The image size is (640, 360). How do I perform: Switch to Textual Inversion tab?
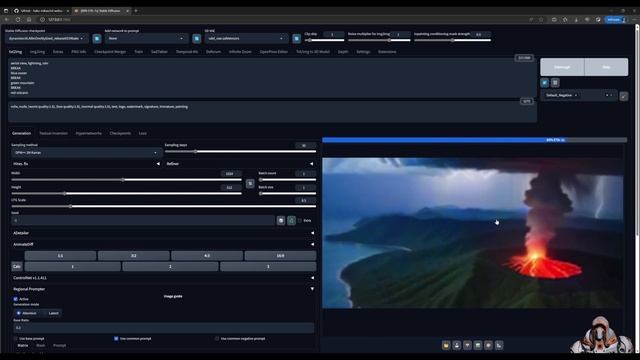point(53,133)
